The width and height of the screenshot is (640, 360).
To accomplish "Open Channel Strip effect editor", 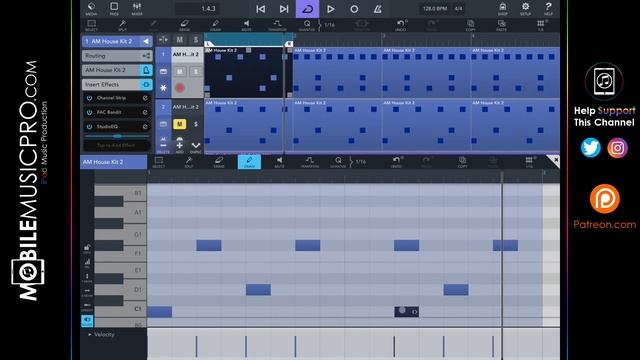I will click(x=145, y=98).
